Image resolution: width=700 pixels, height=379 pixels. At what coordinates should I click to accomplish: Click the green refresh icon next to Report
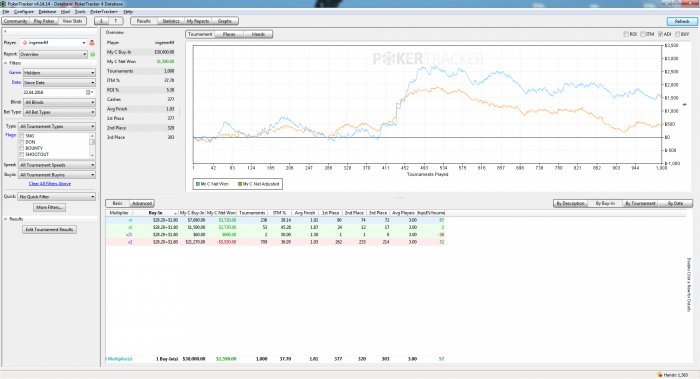(x=93, y=54)
